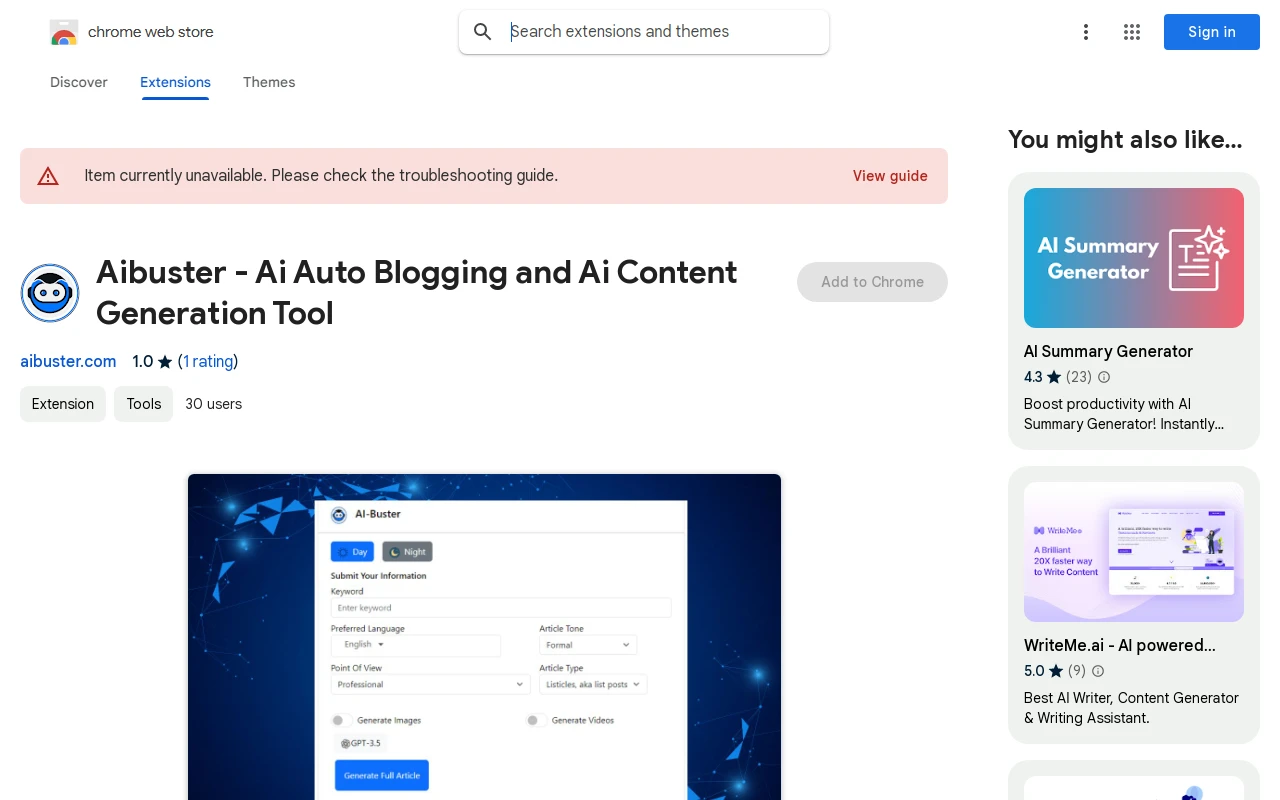
Task: Toggle Generate Images switch in screenshot
Action: pyautogui.click(x=340, y=720)
